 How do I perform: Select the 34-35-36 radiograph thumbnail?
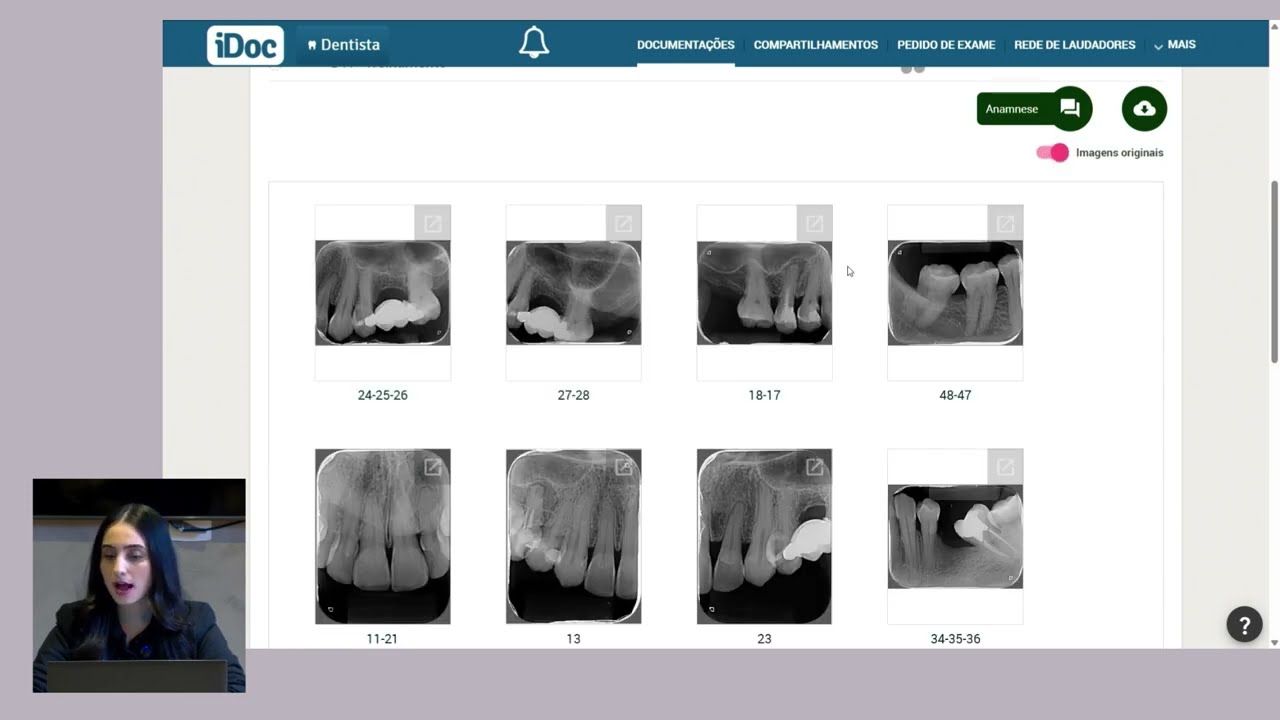(955, 537)
